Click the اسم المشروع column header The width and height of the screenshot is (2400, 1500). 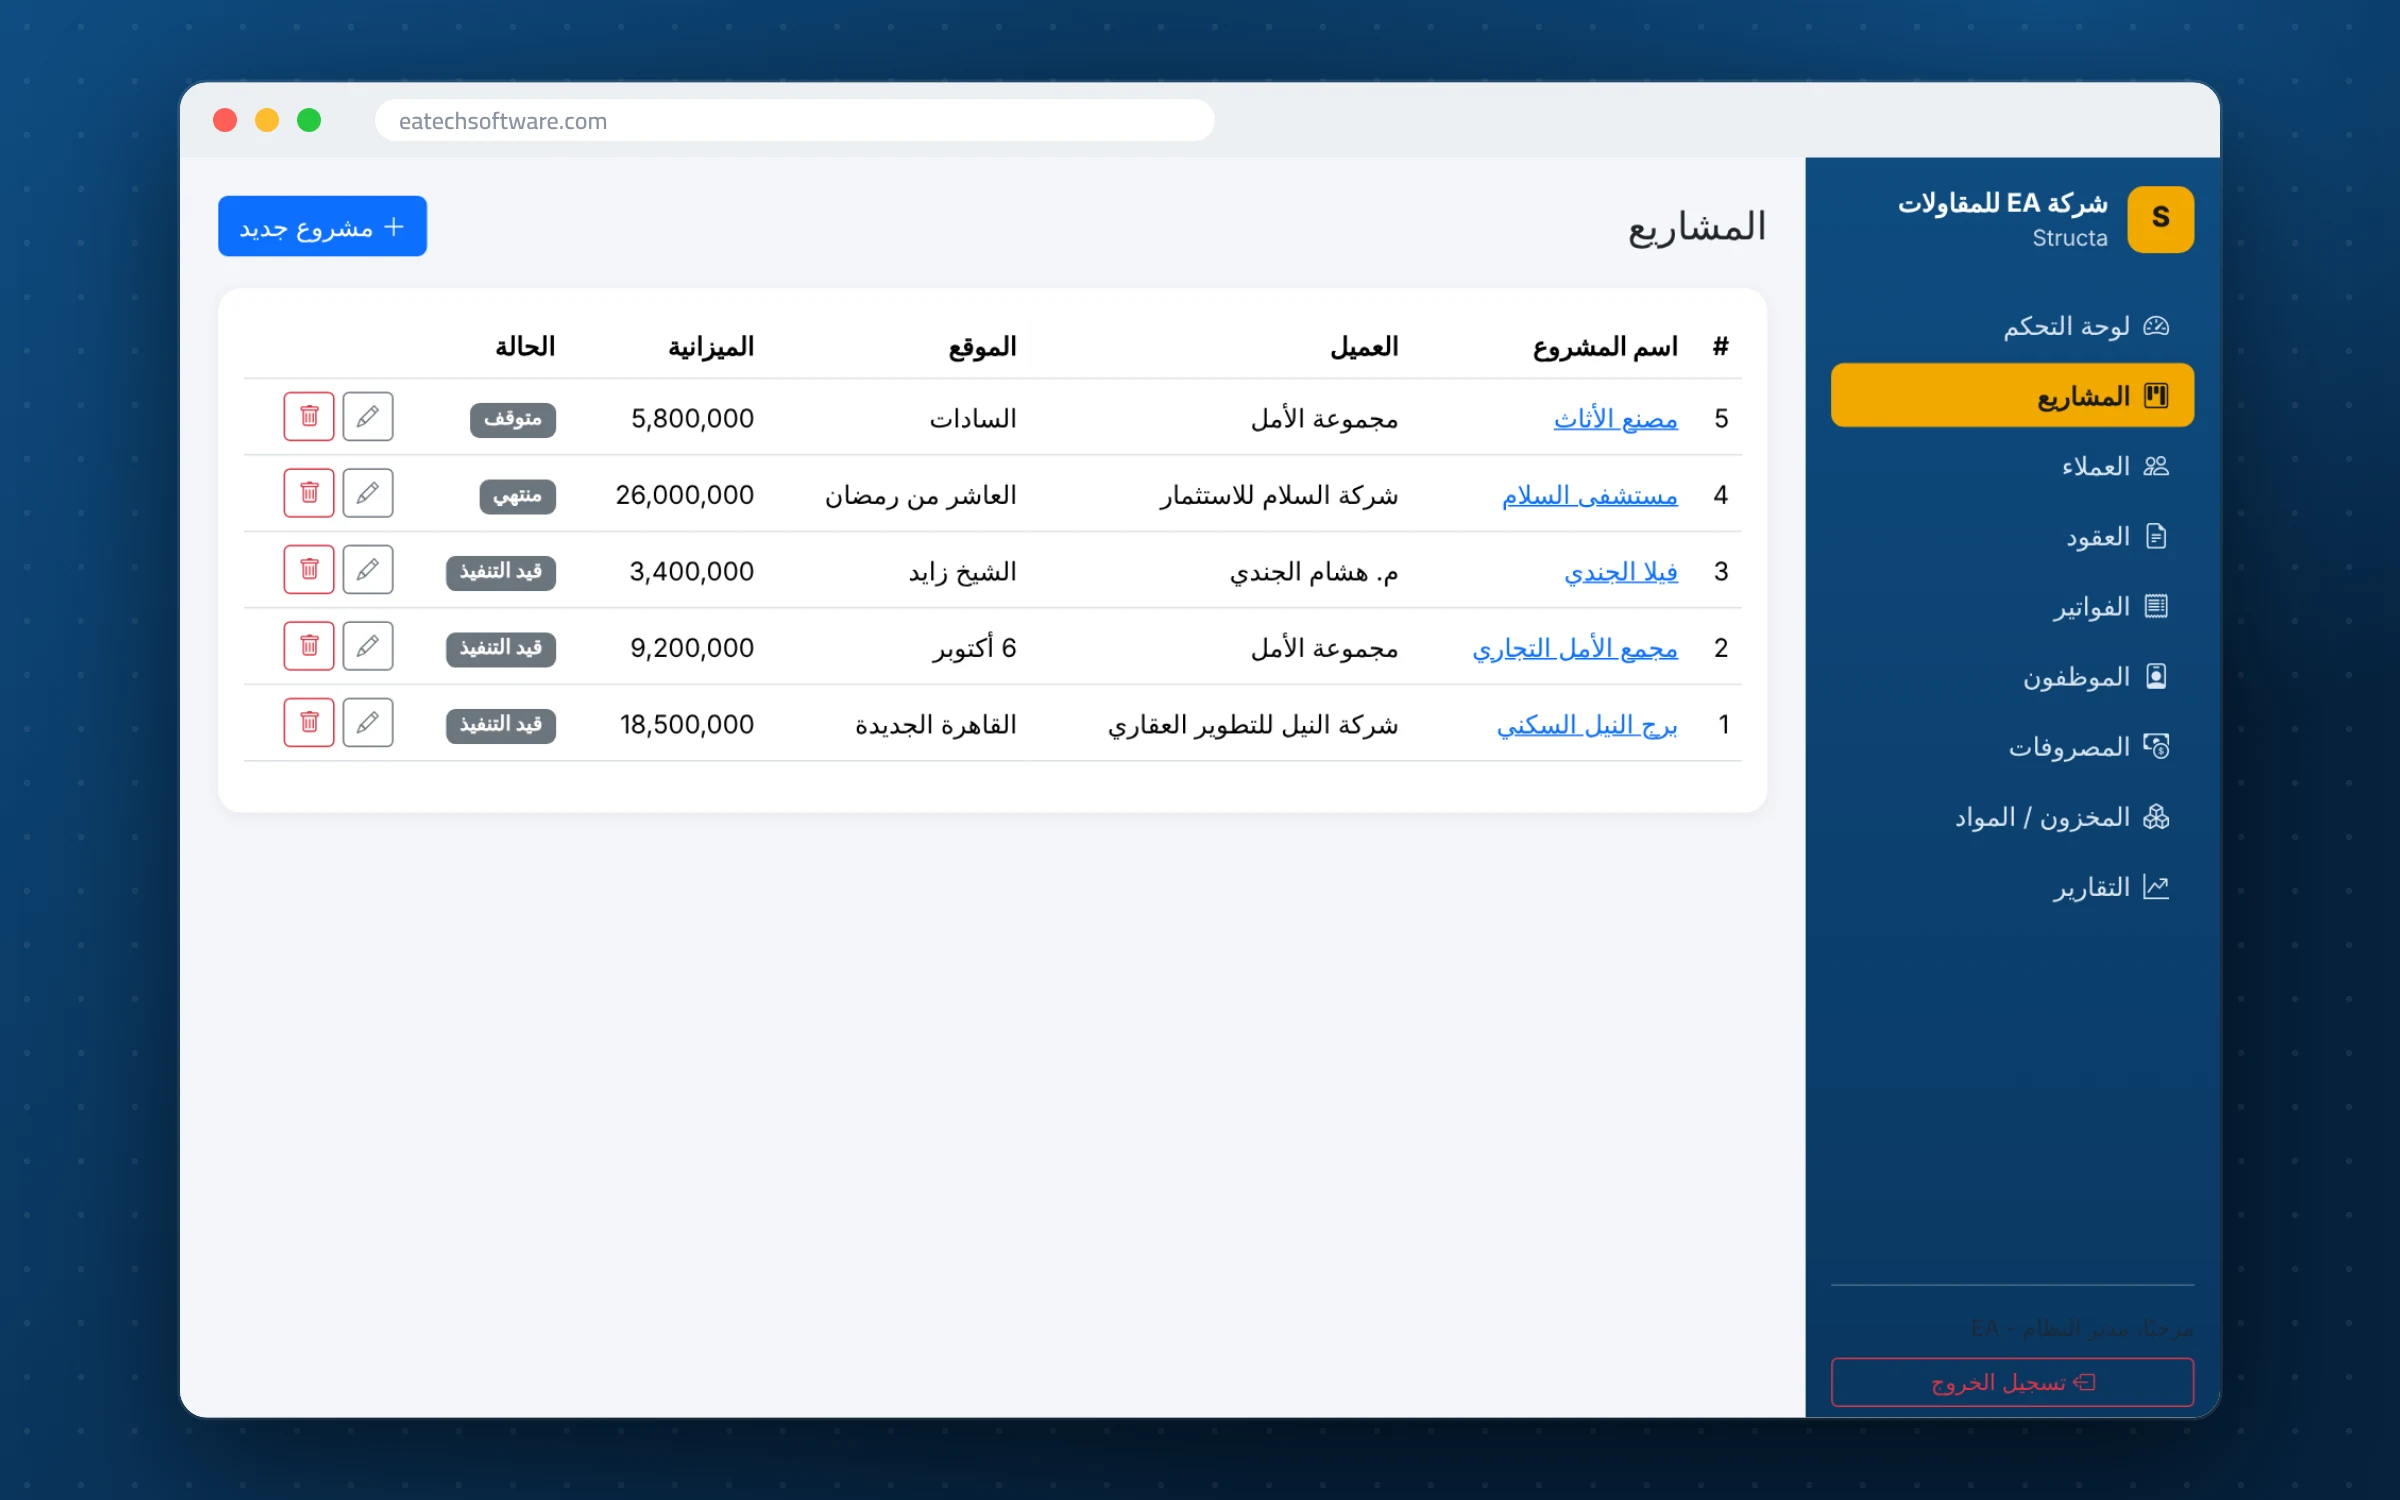tap(1605, 347)
